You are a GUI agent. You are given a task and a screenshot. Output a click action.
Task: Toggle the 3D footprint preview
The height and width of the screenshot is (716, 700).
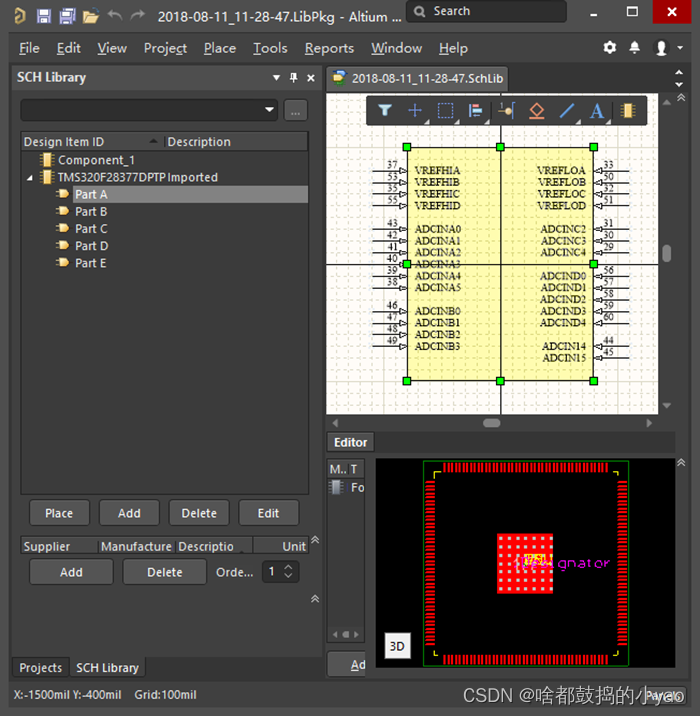[397, 646]
